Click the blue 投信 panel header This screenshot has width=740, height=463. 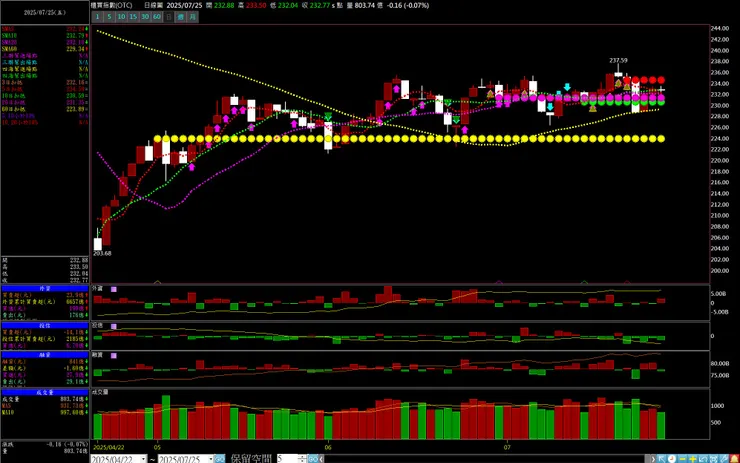point(45,326)
